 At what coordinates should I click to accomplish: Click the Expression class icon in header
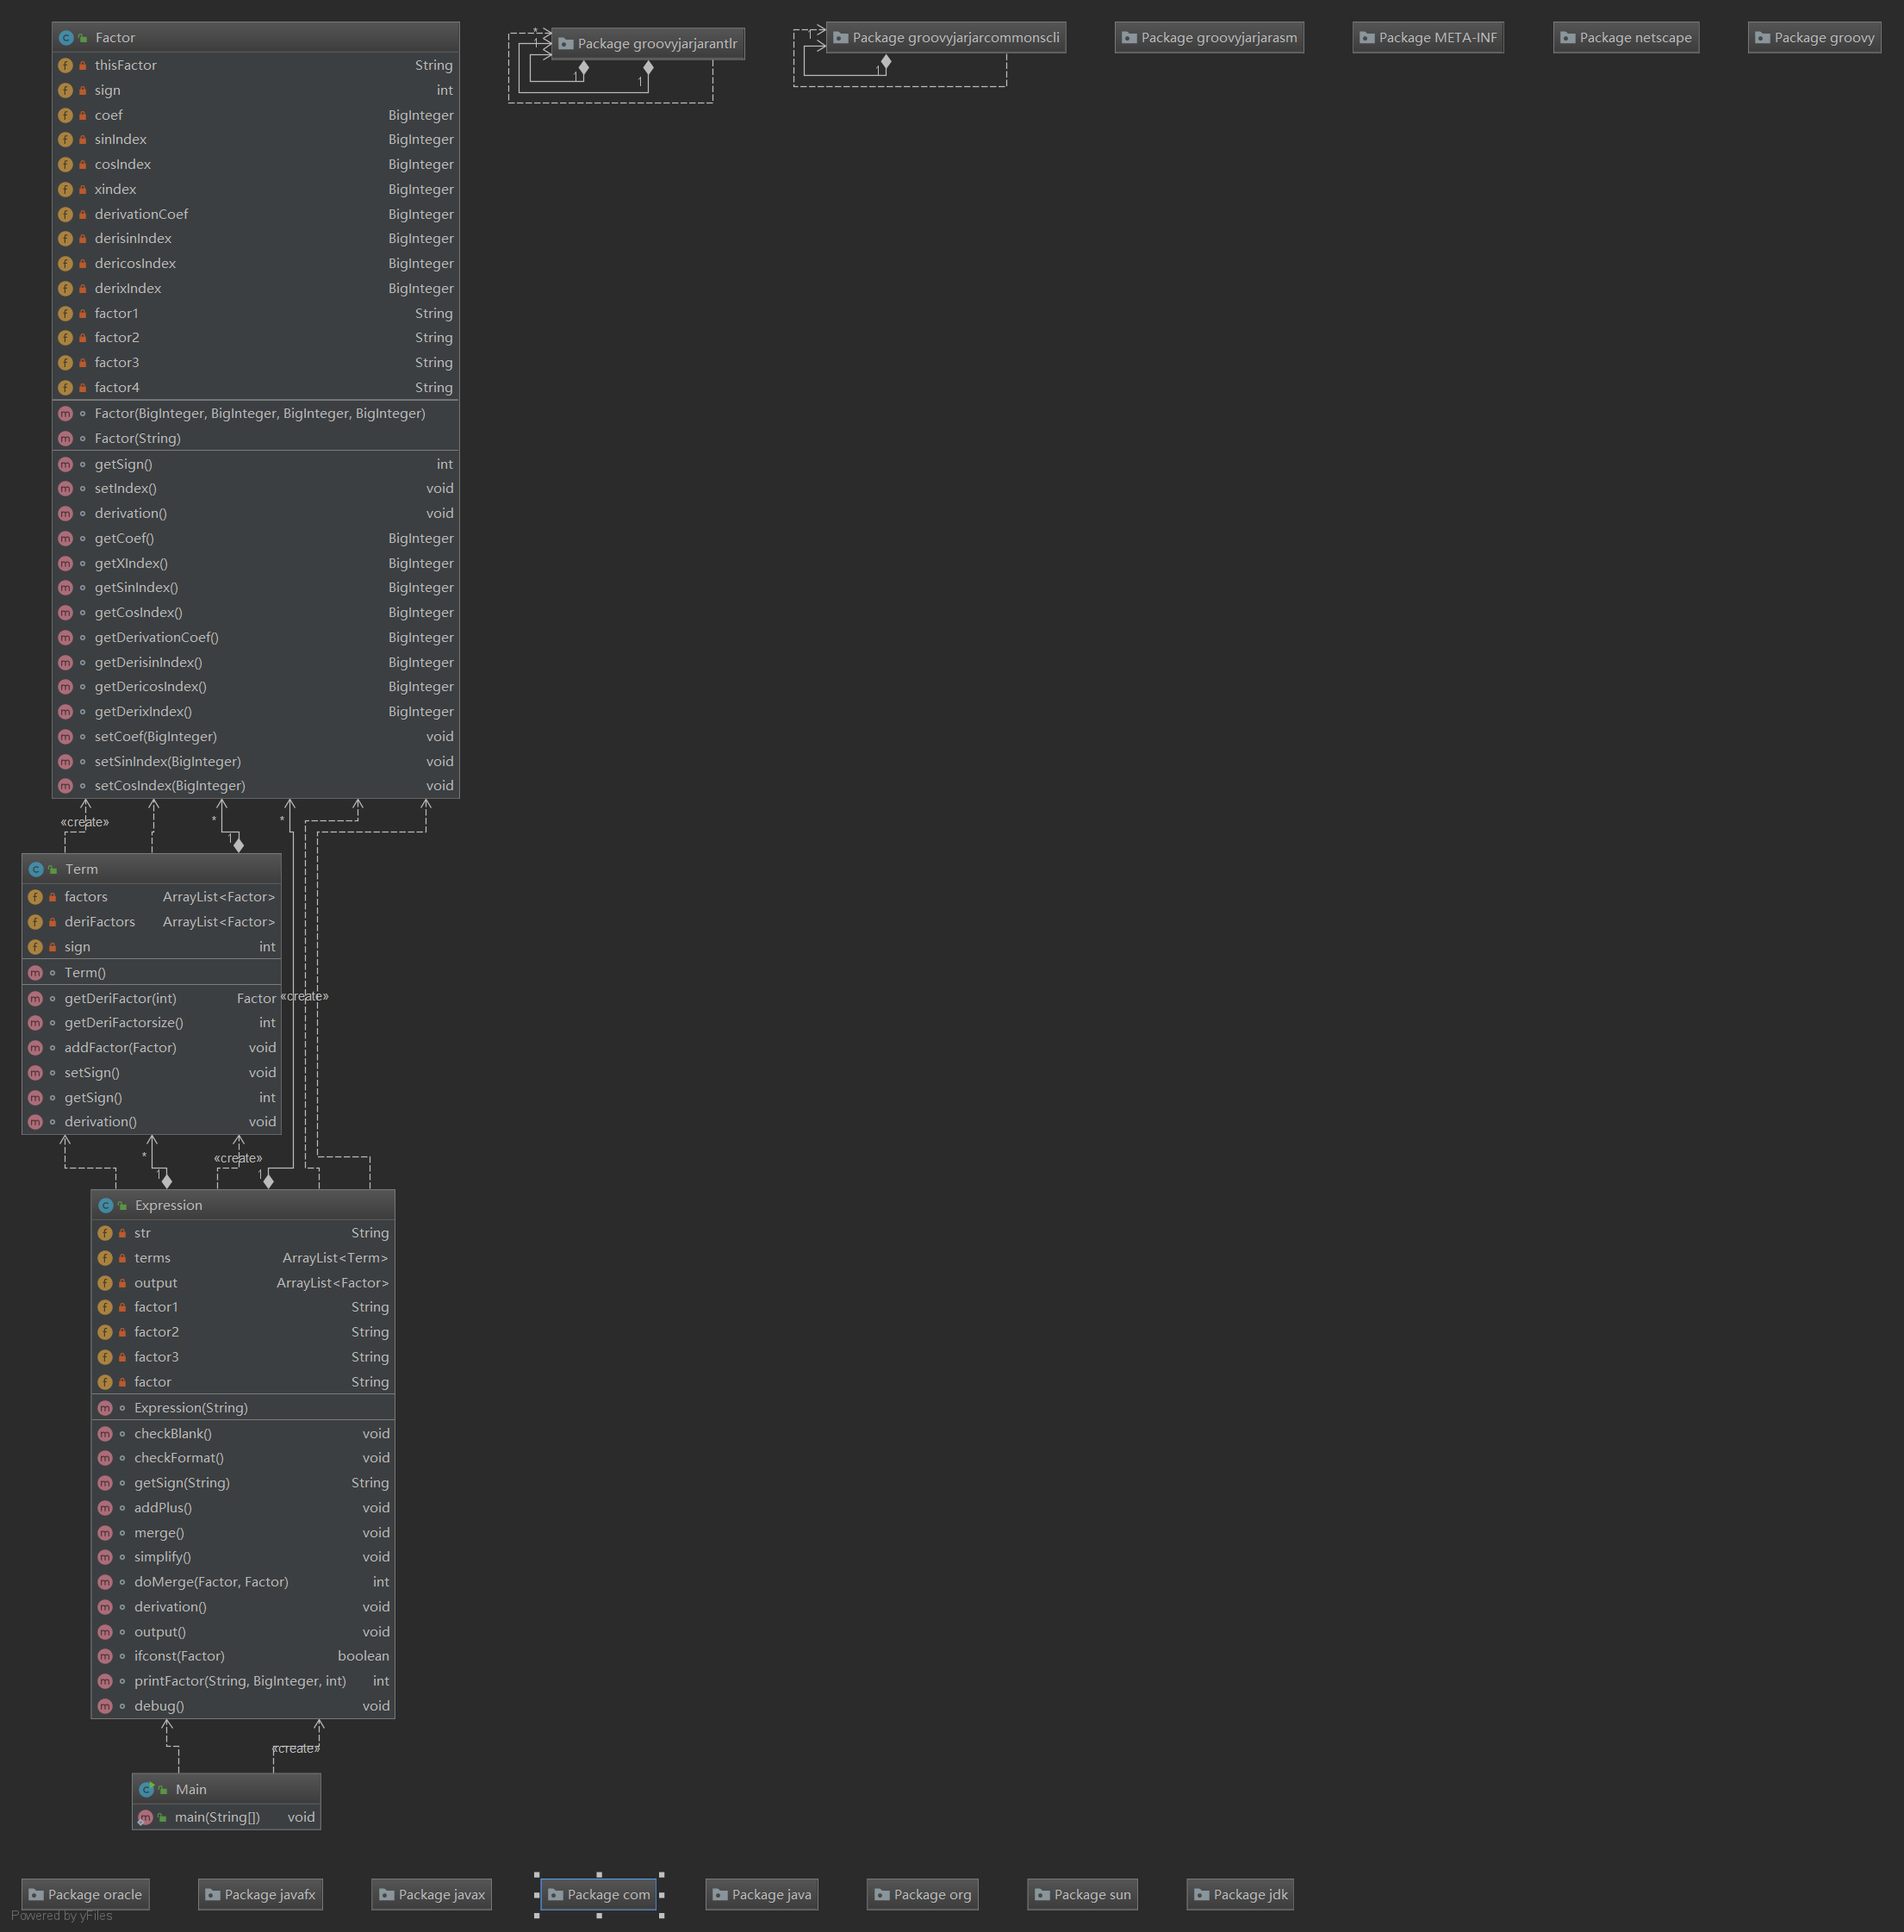(106, 1206)
